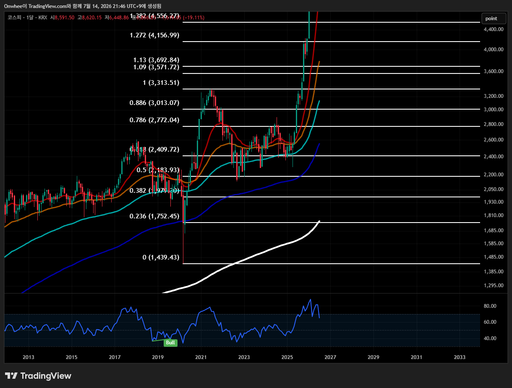Click the green Bull divergence label

[x=170, y=342]
